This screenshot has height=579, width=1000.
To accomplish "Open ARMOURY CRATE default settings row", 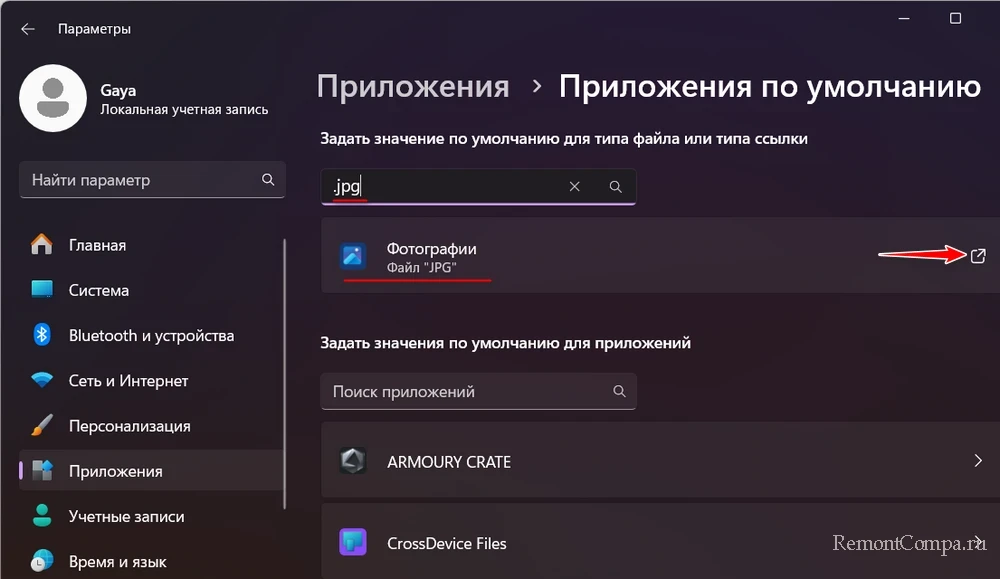I will [x=660, y=460].
